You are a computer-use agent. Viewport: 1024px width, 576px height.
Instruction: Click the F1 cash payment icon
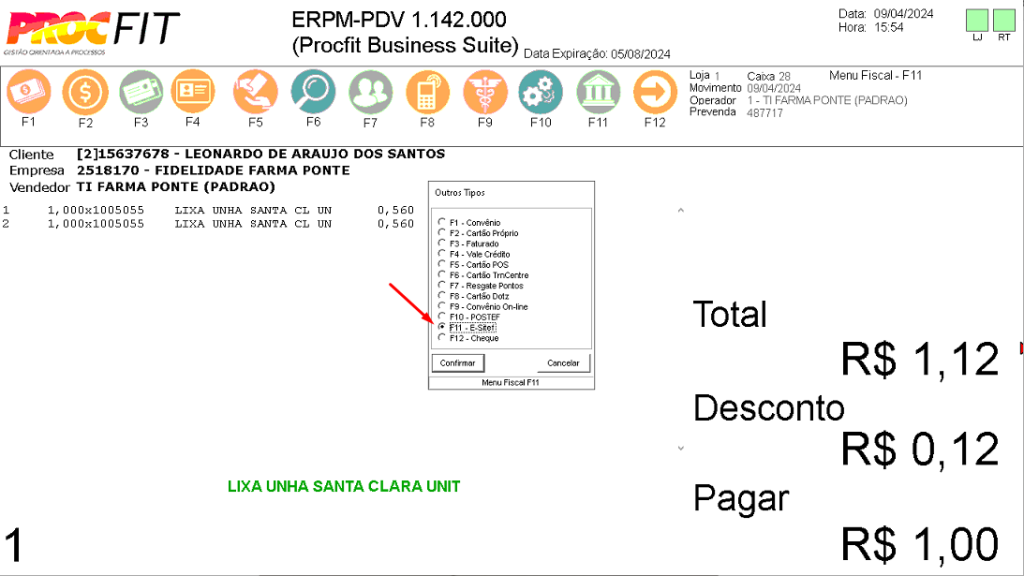click(29, 92)
